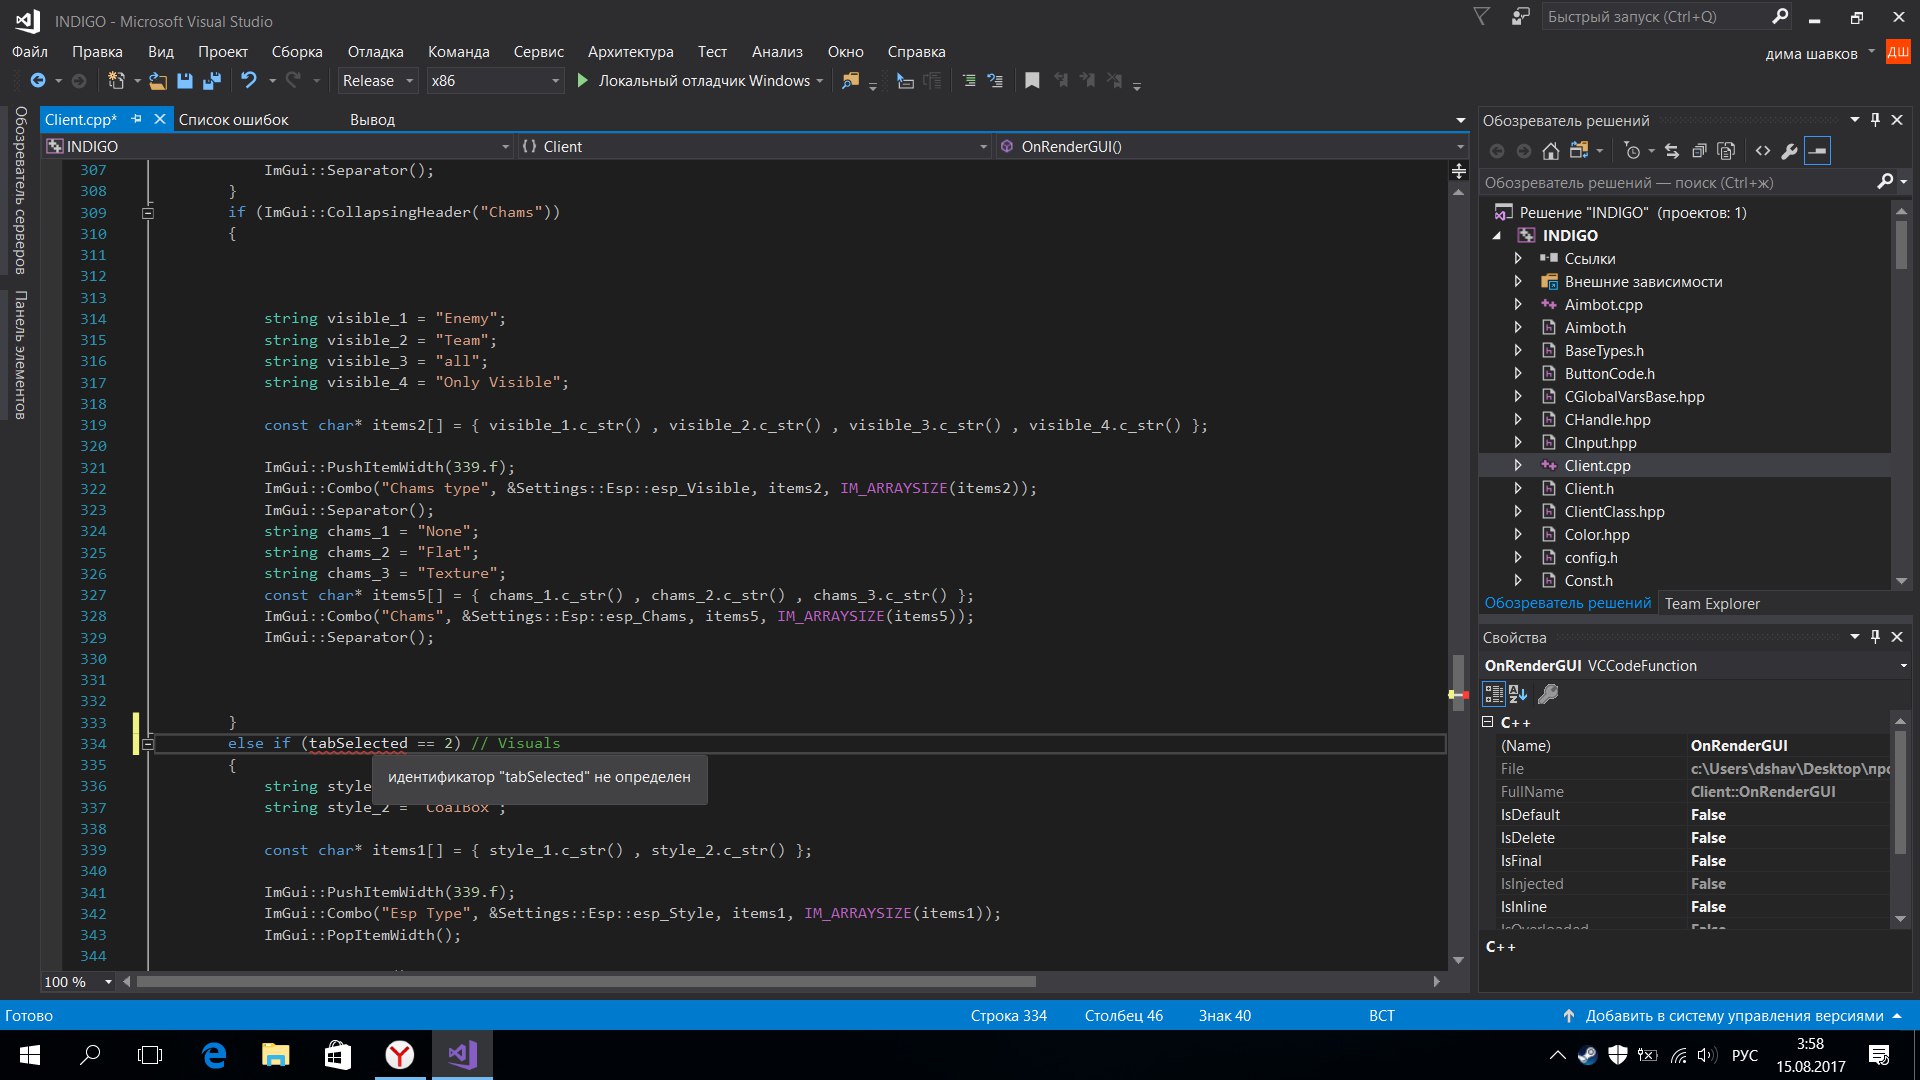Open the x86 platform dropdown

coord(495,81)
